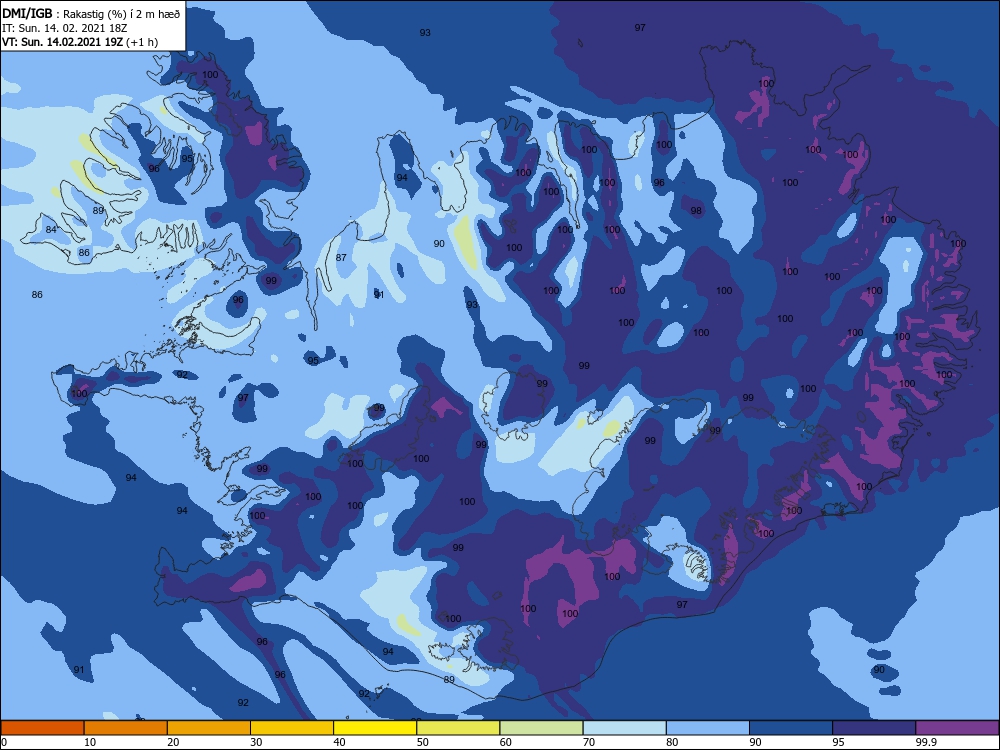Image resolution: width=1000 pixels, height=750 pixels.
Task: Click the '30' legend tick label
Action: [x=256, y=742]
